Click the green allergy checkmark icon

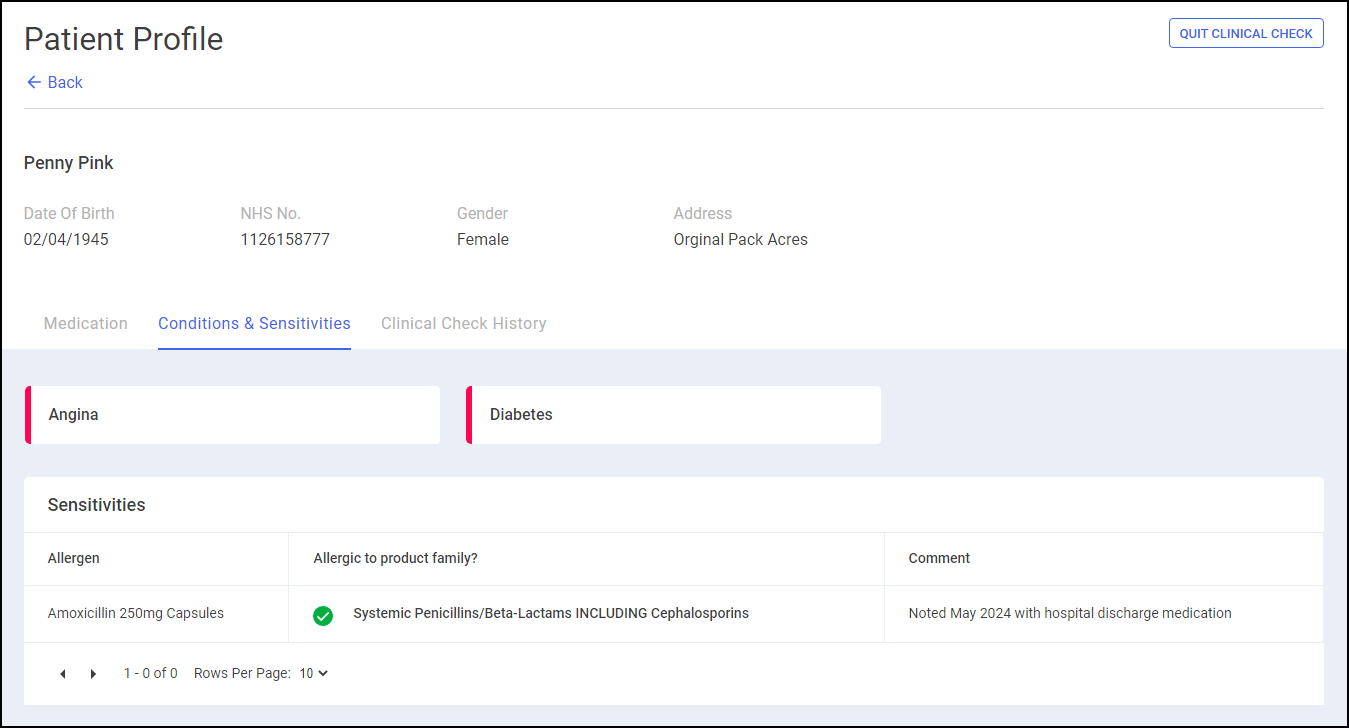pos(323,615)
